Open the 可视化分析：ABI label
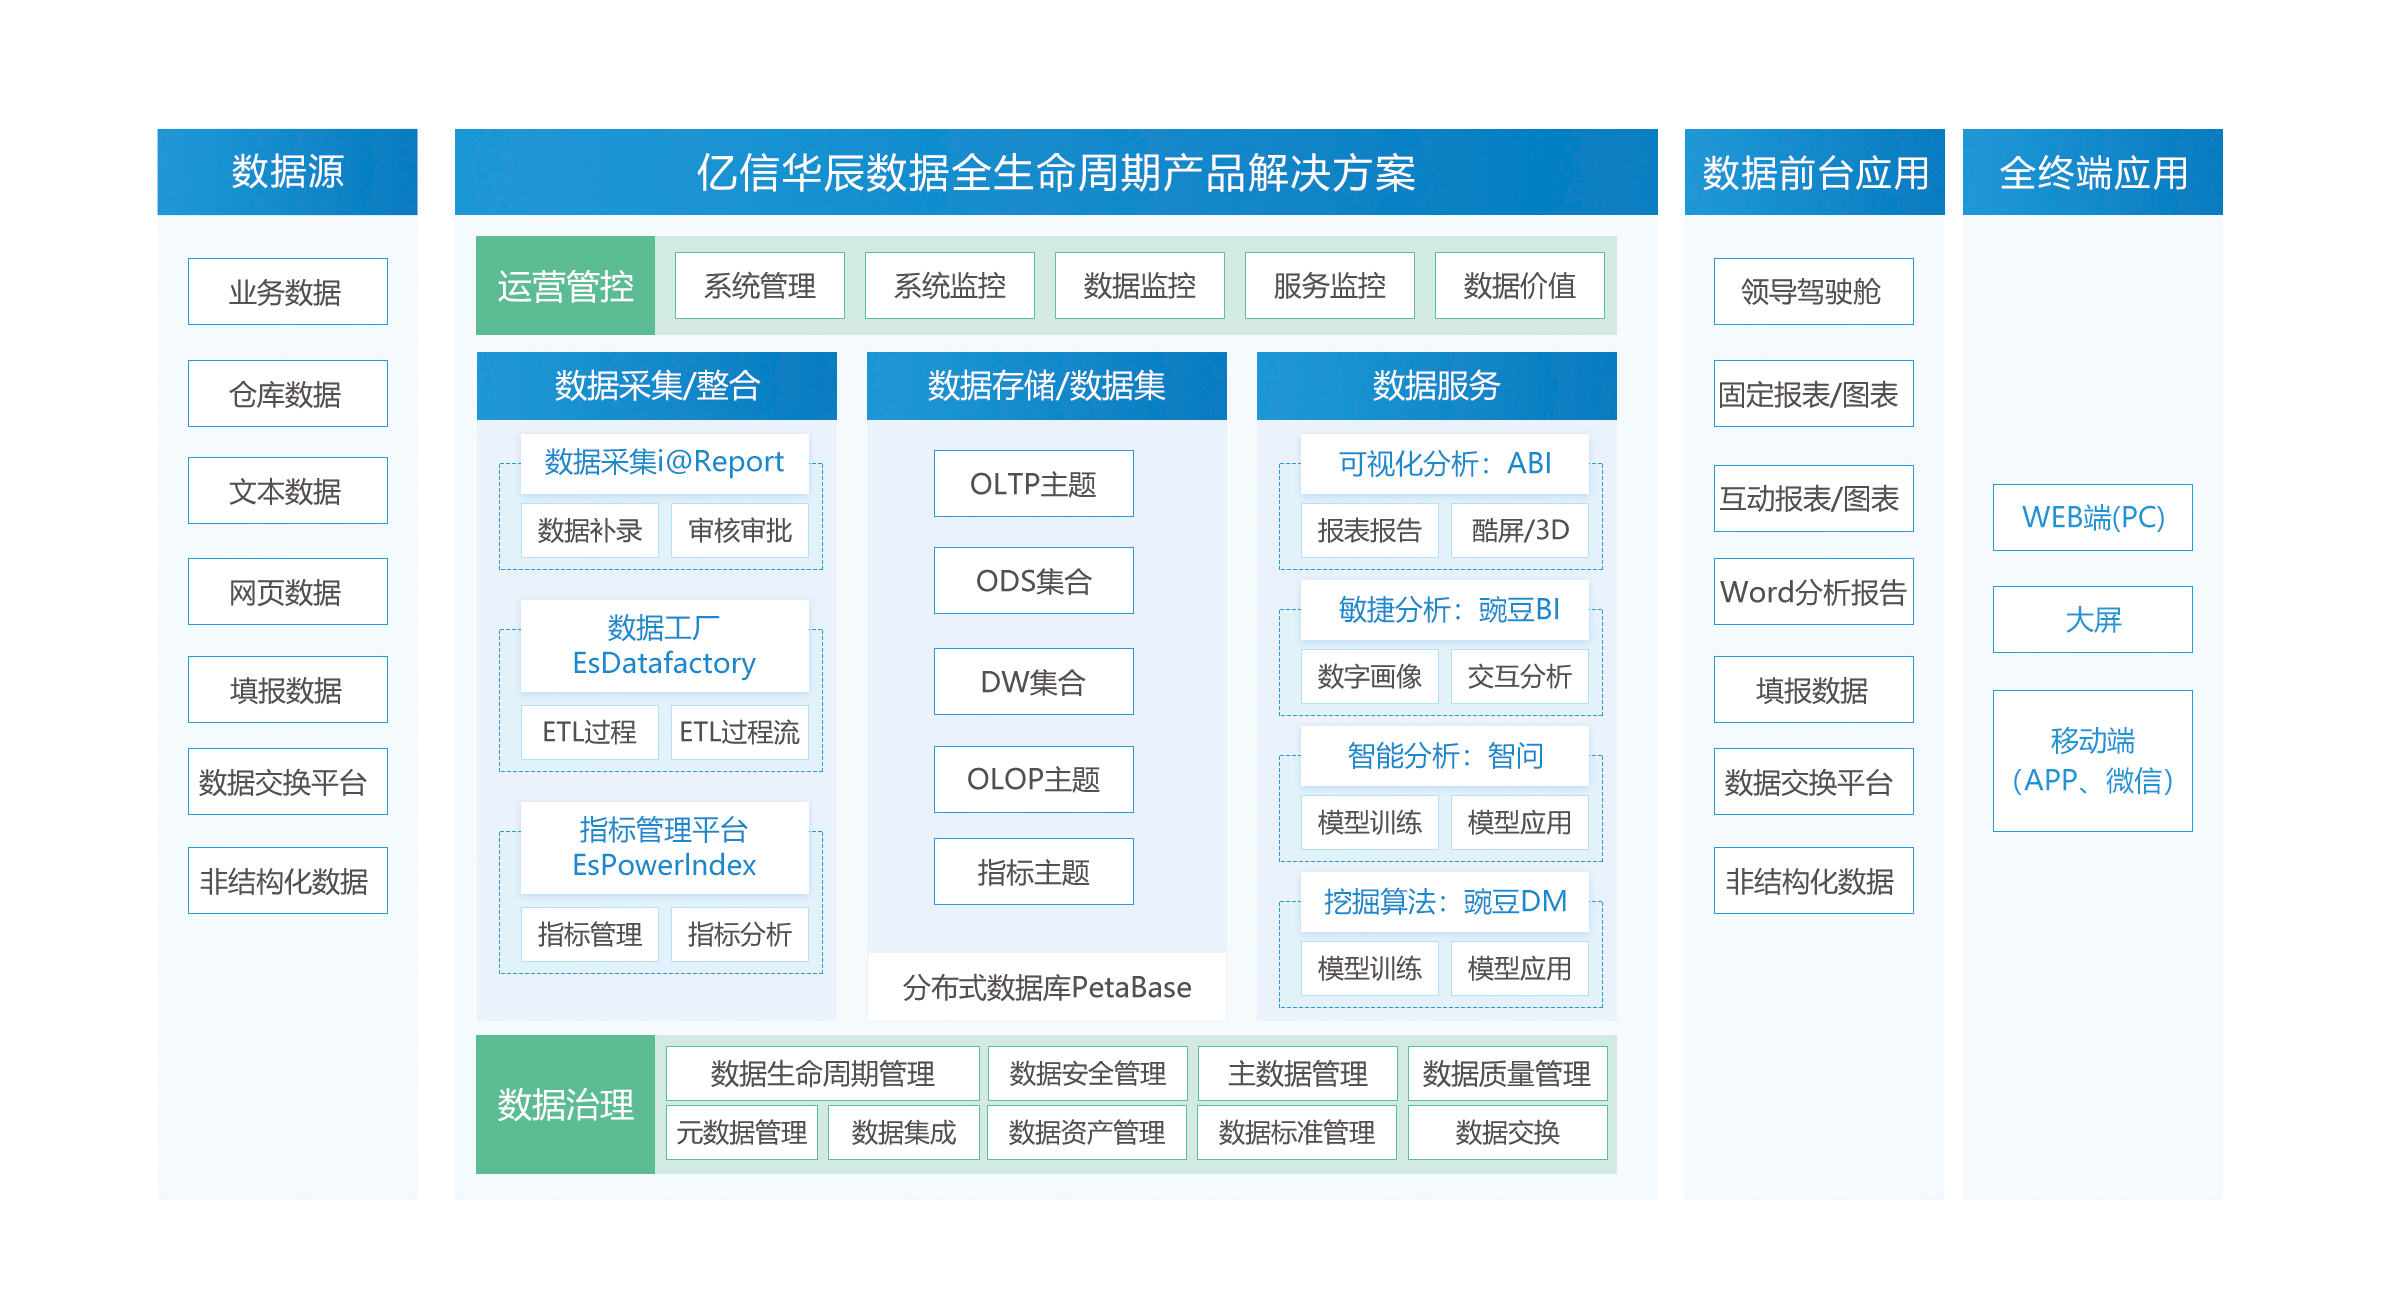The width and height of the screenshot is (2404, 1313). [x=1445, y=463]
